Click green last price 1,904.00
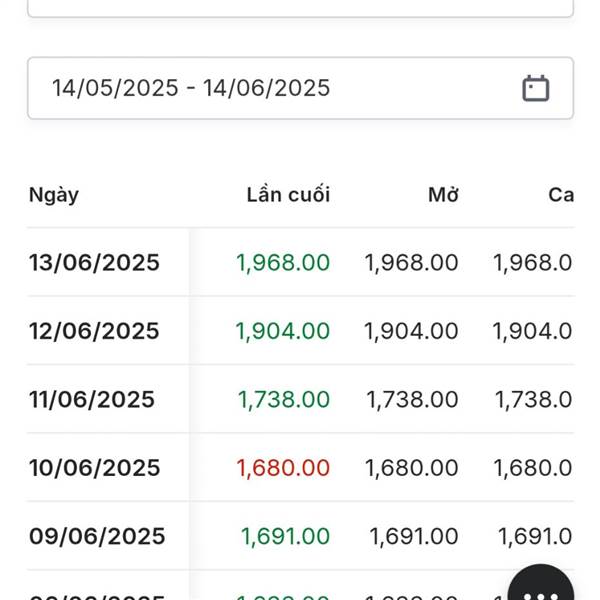The image size is (600, 600). click(282, 331)
